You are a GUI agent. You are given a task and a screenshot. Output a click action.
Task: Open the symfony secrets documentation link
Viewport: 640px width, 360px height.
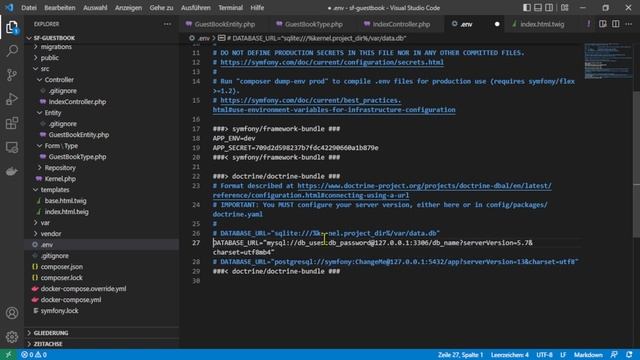(332, 62)
